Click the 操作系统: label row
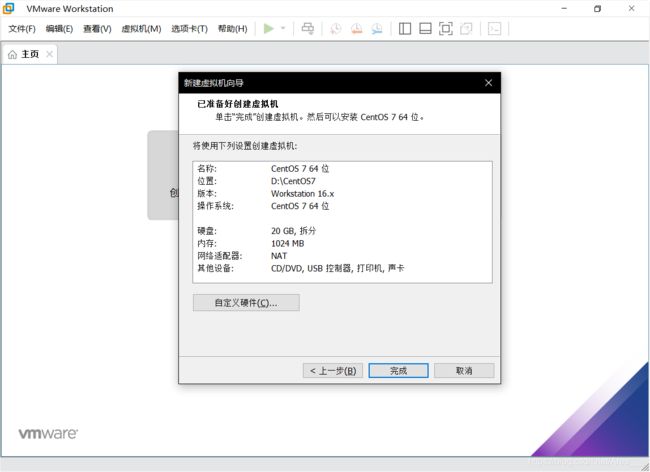 click(215, 206)
